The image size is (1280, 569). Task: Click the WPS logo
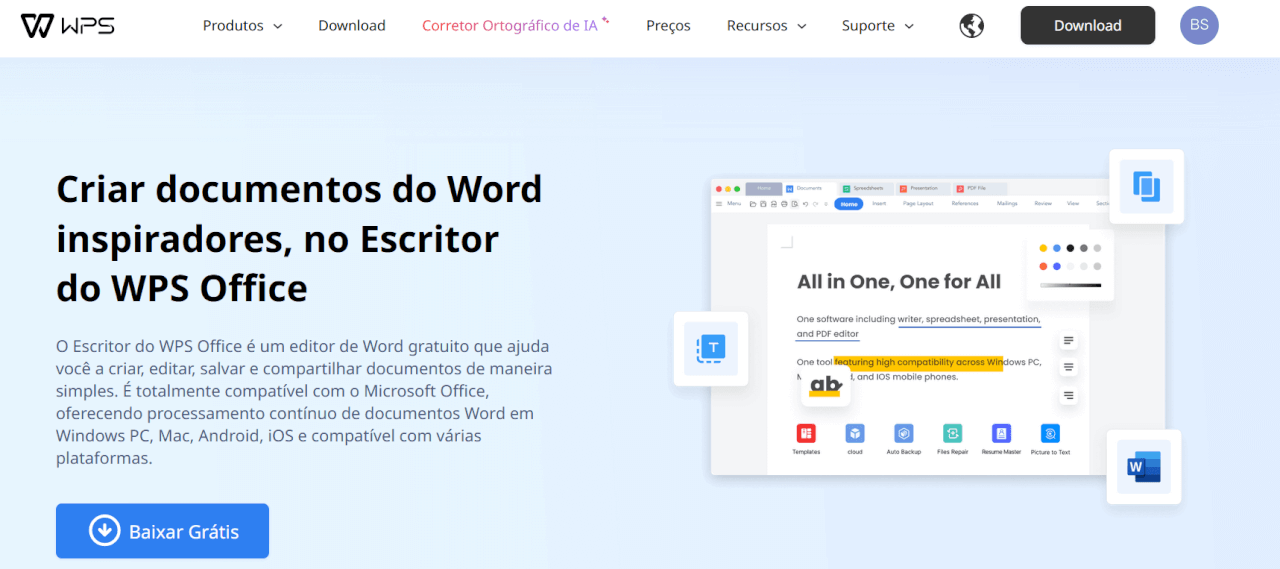[68, 26]
